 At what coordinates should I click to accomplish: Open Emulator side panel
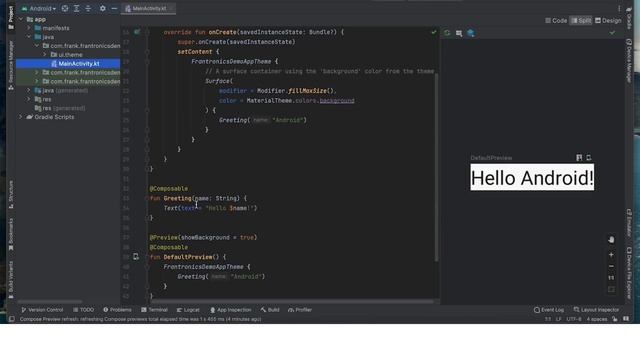click(629, 222)
